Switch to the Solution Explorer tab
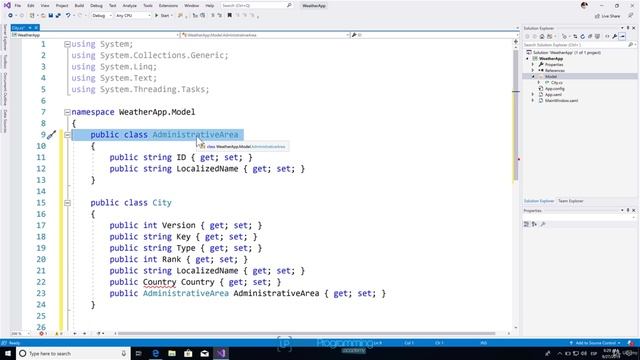The width and height of the screenshot is (640, 360). pyautogui.click(x=539, y=201)
